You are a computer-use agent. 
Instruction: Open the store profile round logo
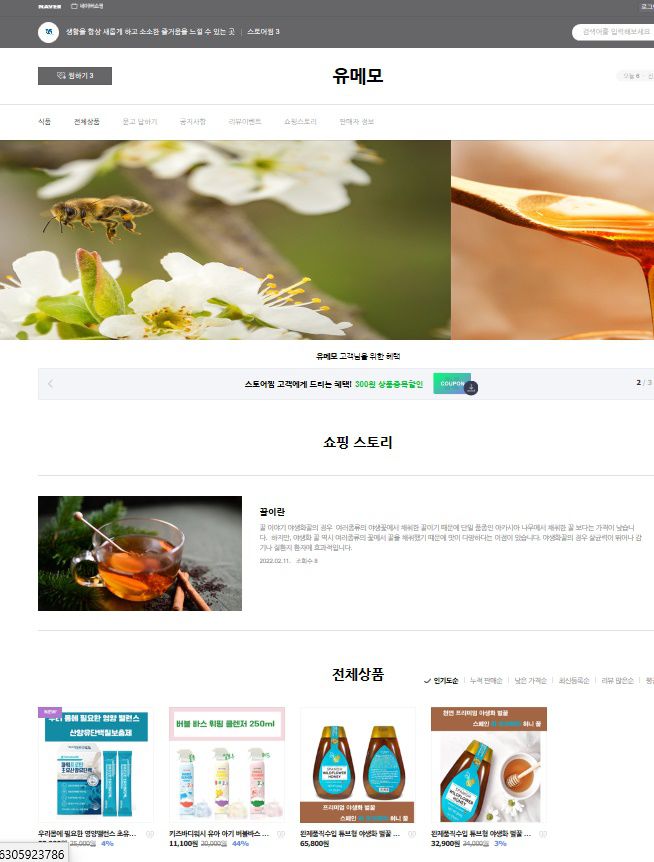pyautogui.click(x=48, y=32)
